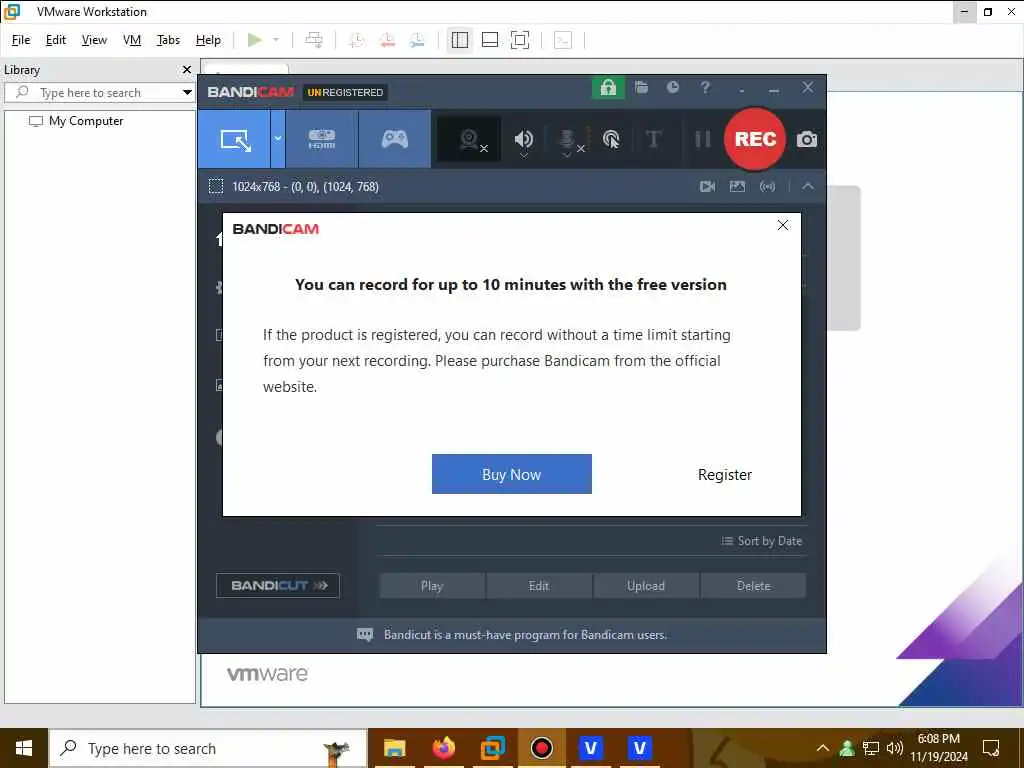Click the Register link
This screenshot has height=768, width=1024.
tap(725, 475)
